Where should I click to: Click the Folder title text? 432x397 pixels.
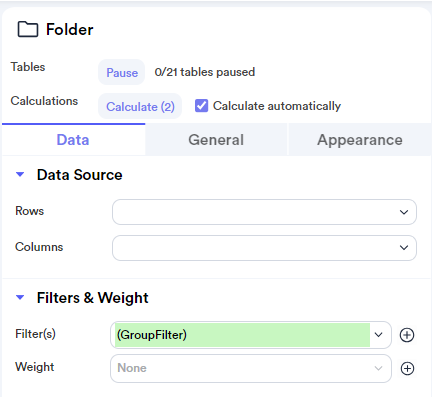click(x=70, y=29)
